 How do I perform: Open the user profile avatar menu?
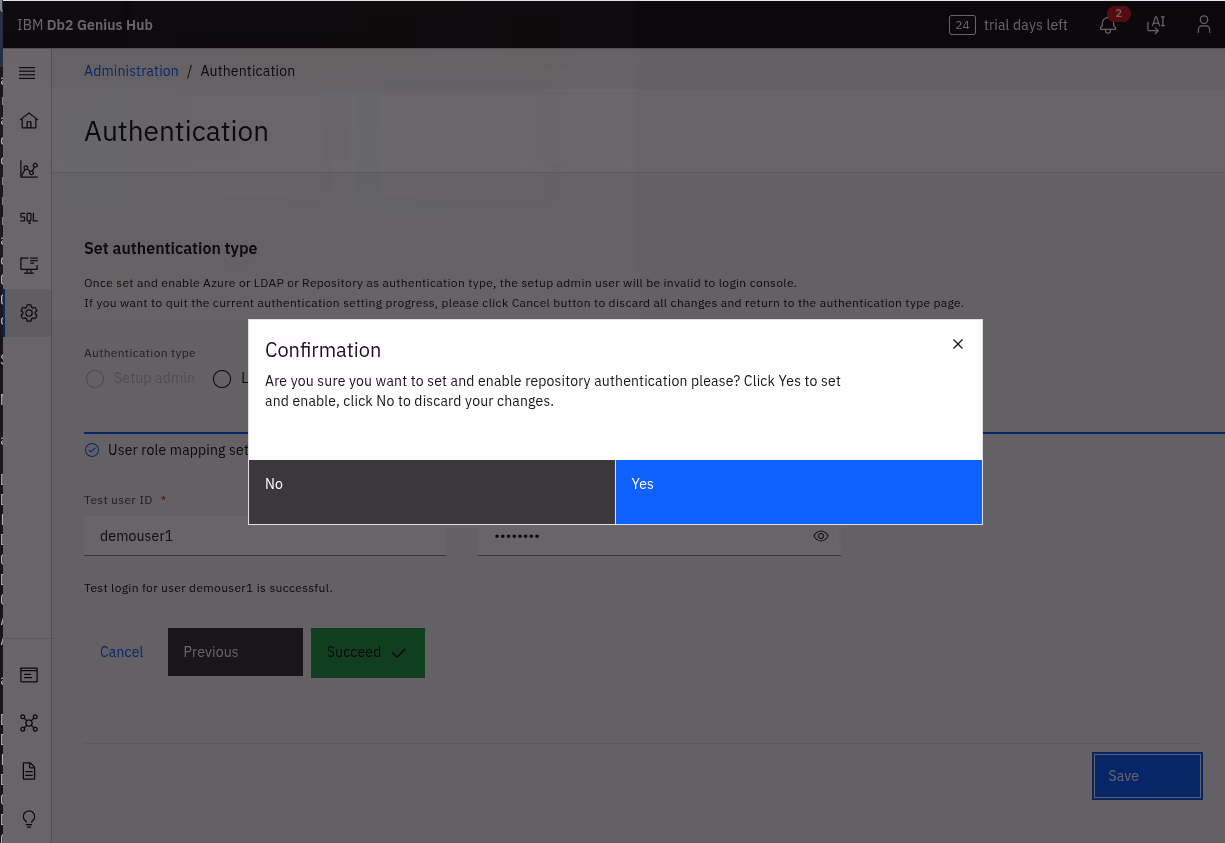[x=1203, y=24]
